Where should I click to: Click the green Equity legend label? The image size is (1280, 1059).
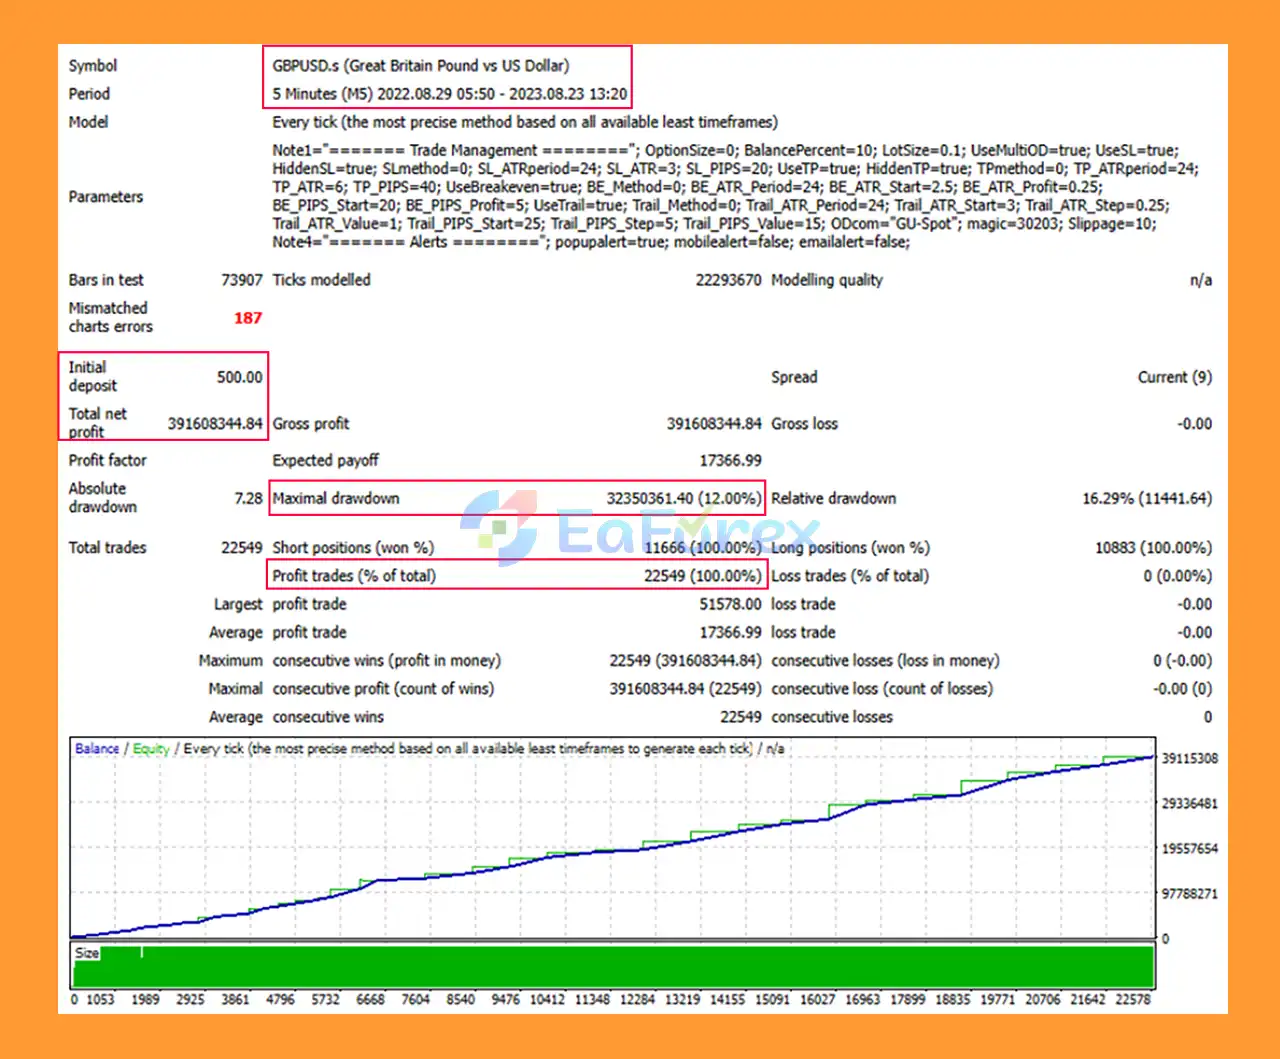[x=151, y=749]
